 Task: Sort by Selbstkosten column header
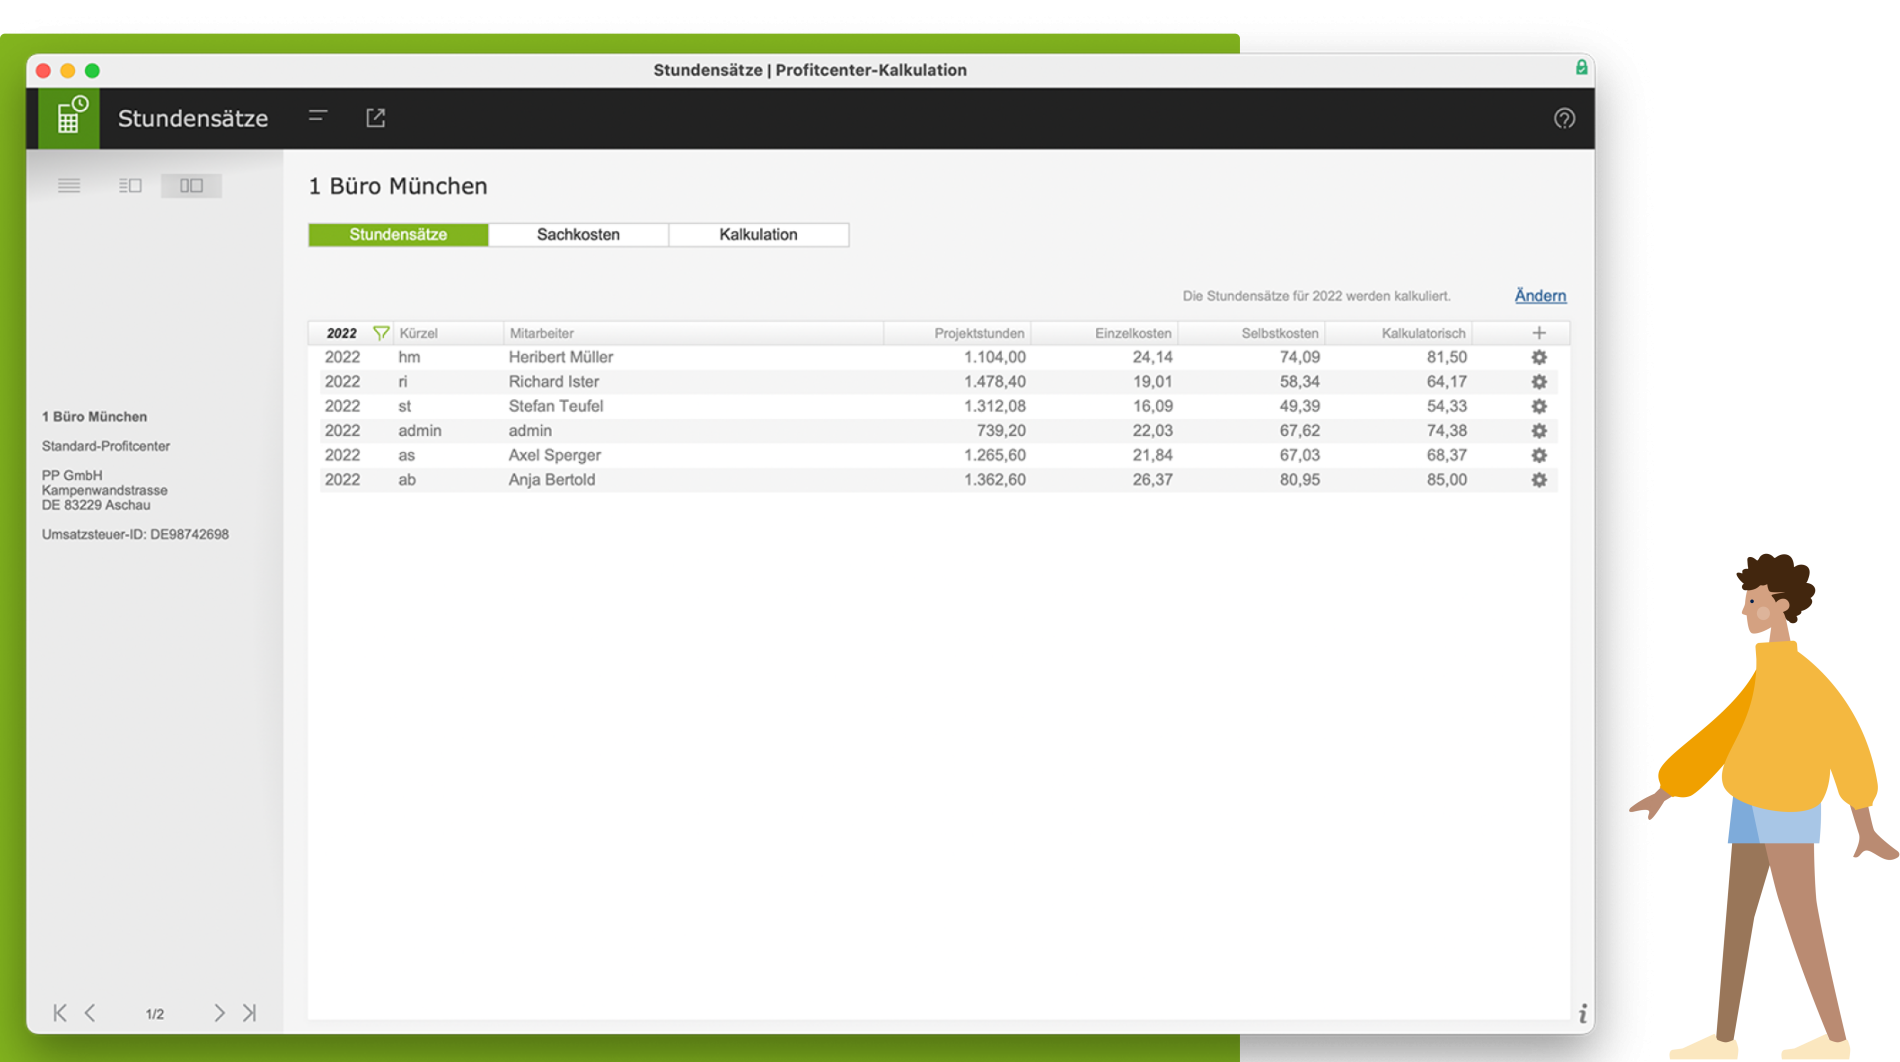coord(1280,333)
